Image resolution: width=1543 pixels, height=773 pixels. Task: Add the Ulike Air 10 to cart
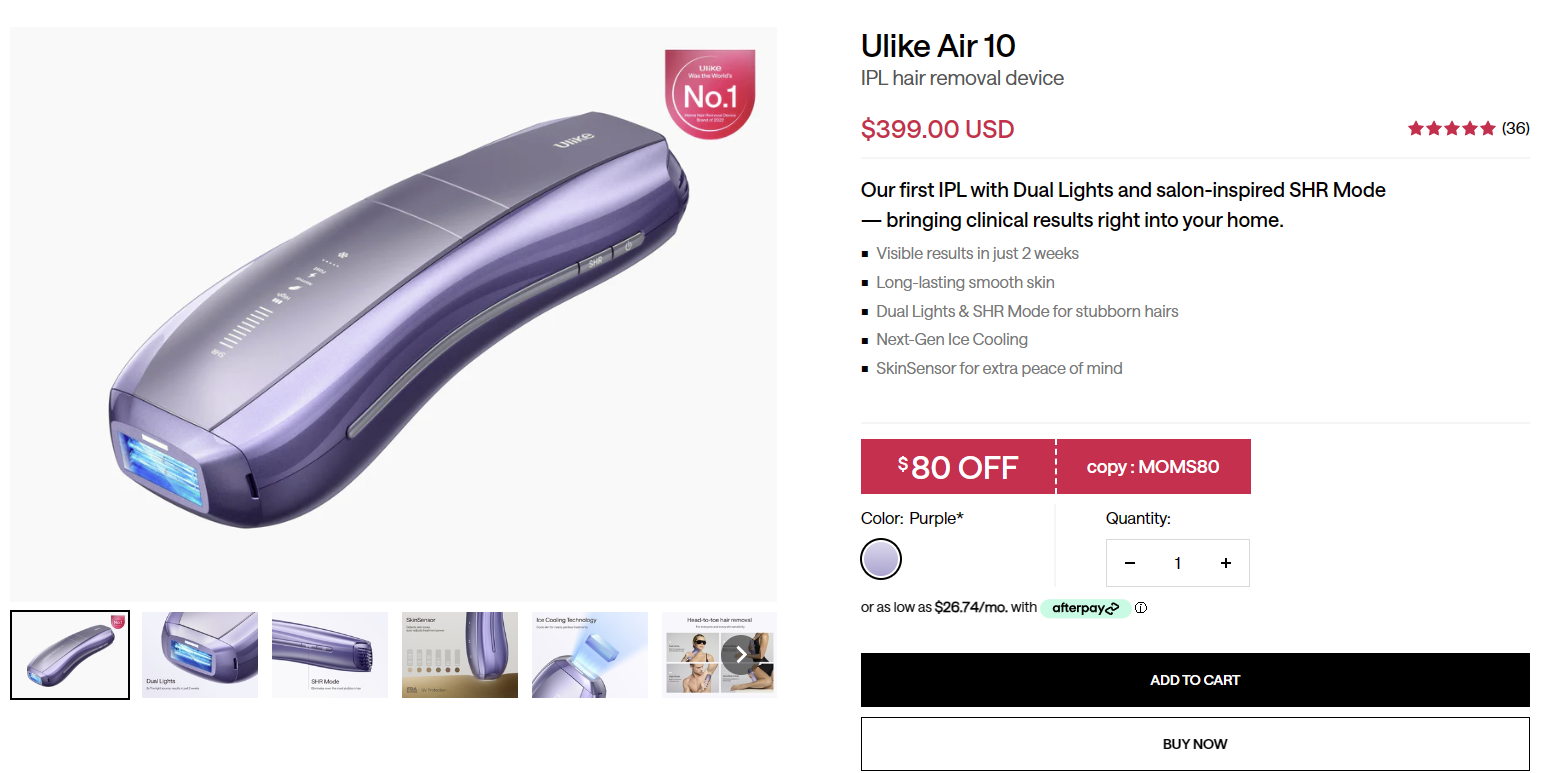coord(1195,680)
